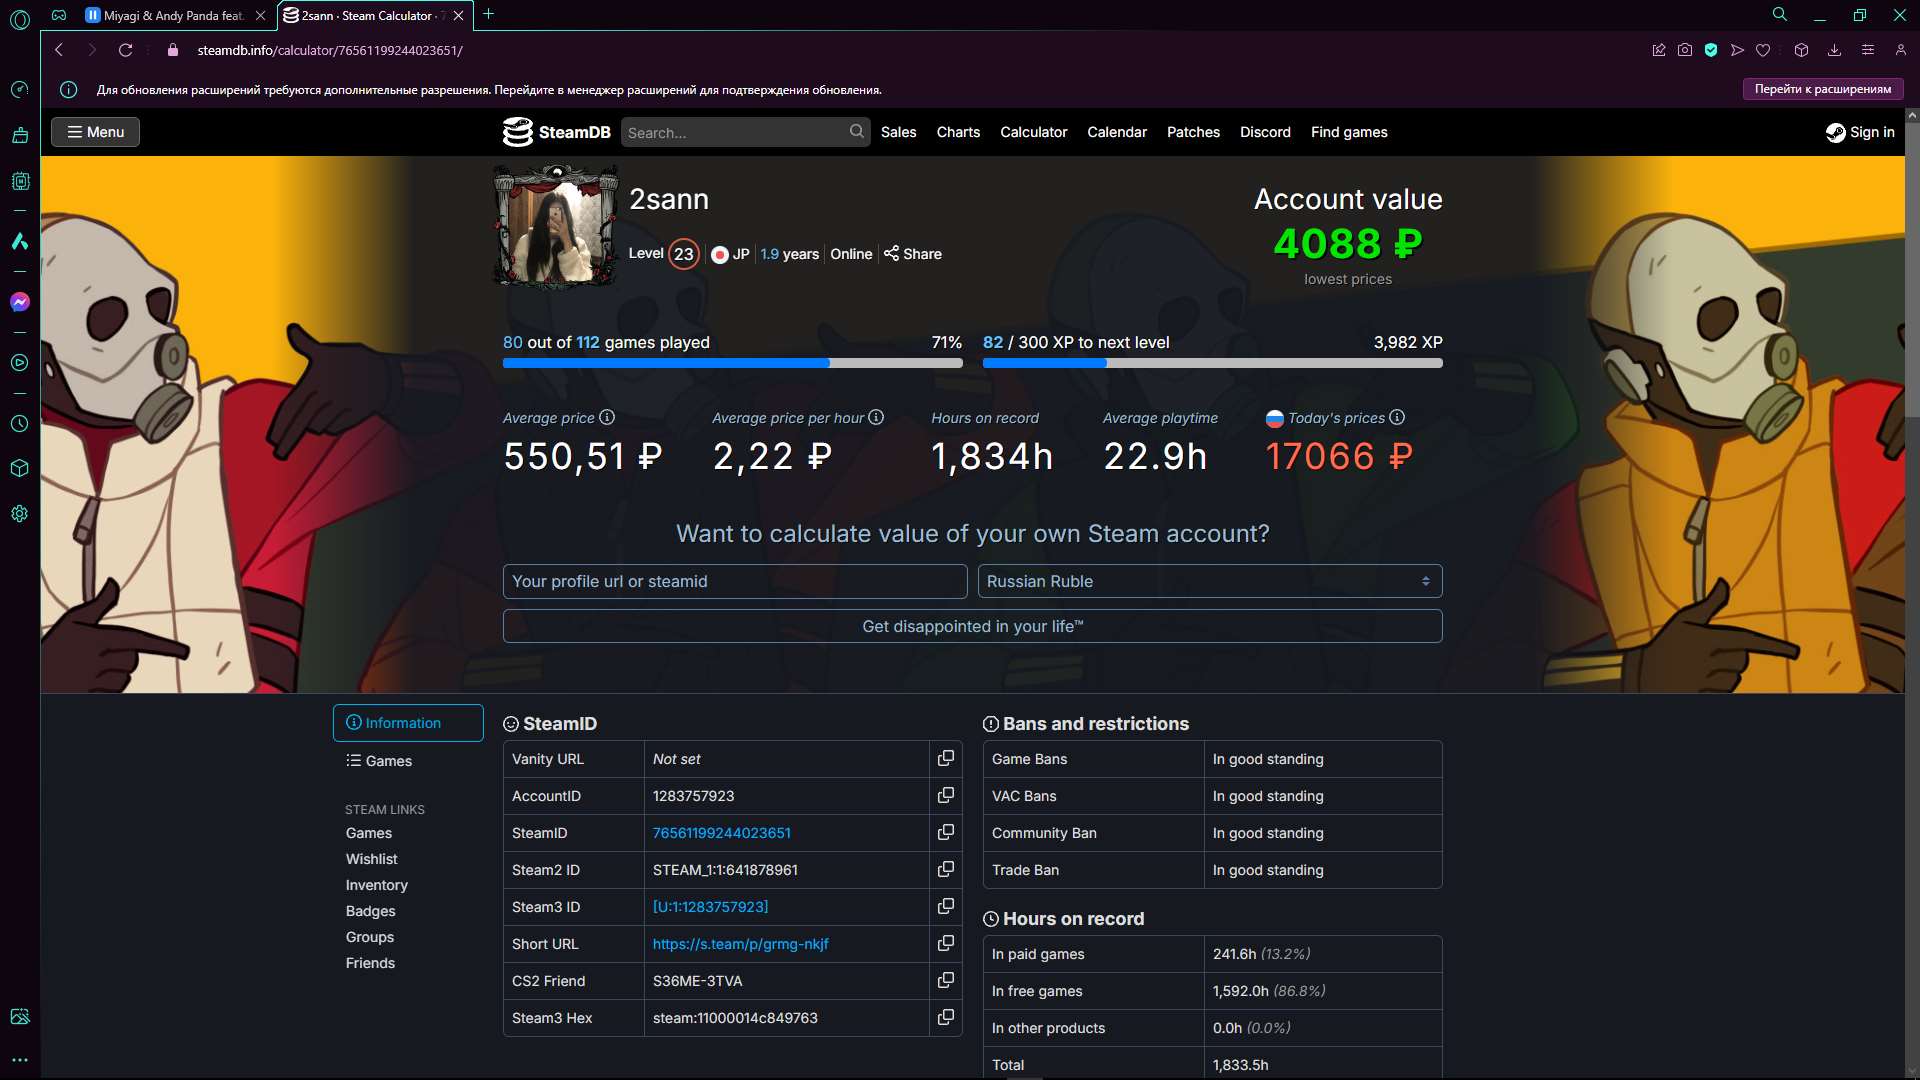Click Перейти к расширениям button
Viewport: 1920px width, 1080px height.
[x=1823, y=89]
